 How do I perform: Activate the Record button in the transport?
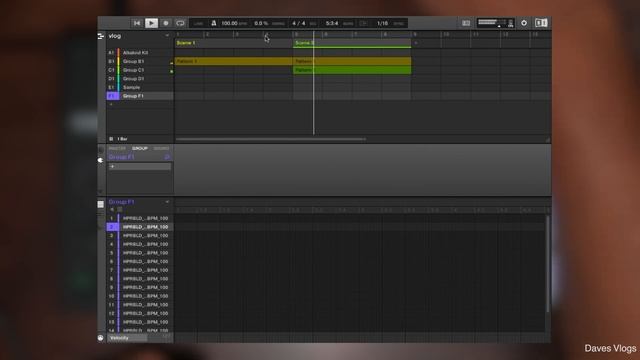click(x=166, y=23)
